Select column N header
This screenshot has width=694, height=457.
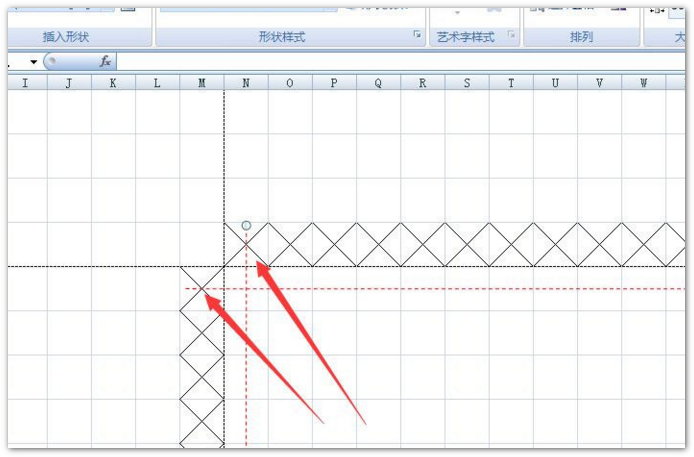246,83
